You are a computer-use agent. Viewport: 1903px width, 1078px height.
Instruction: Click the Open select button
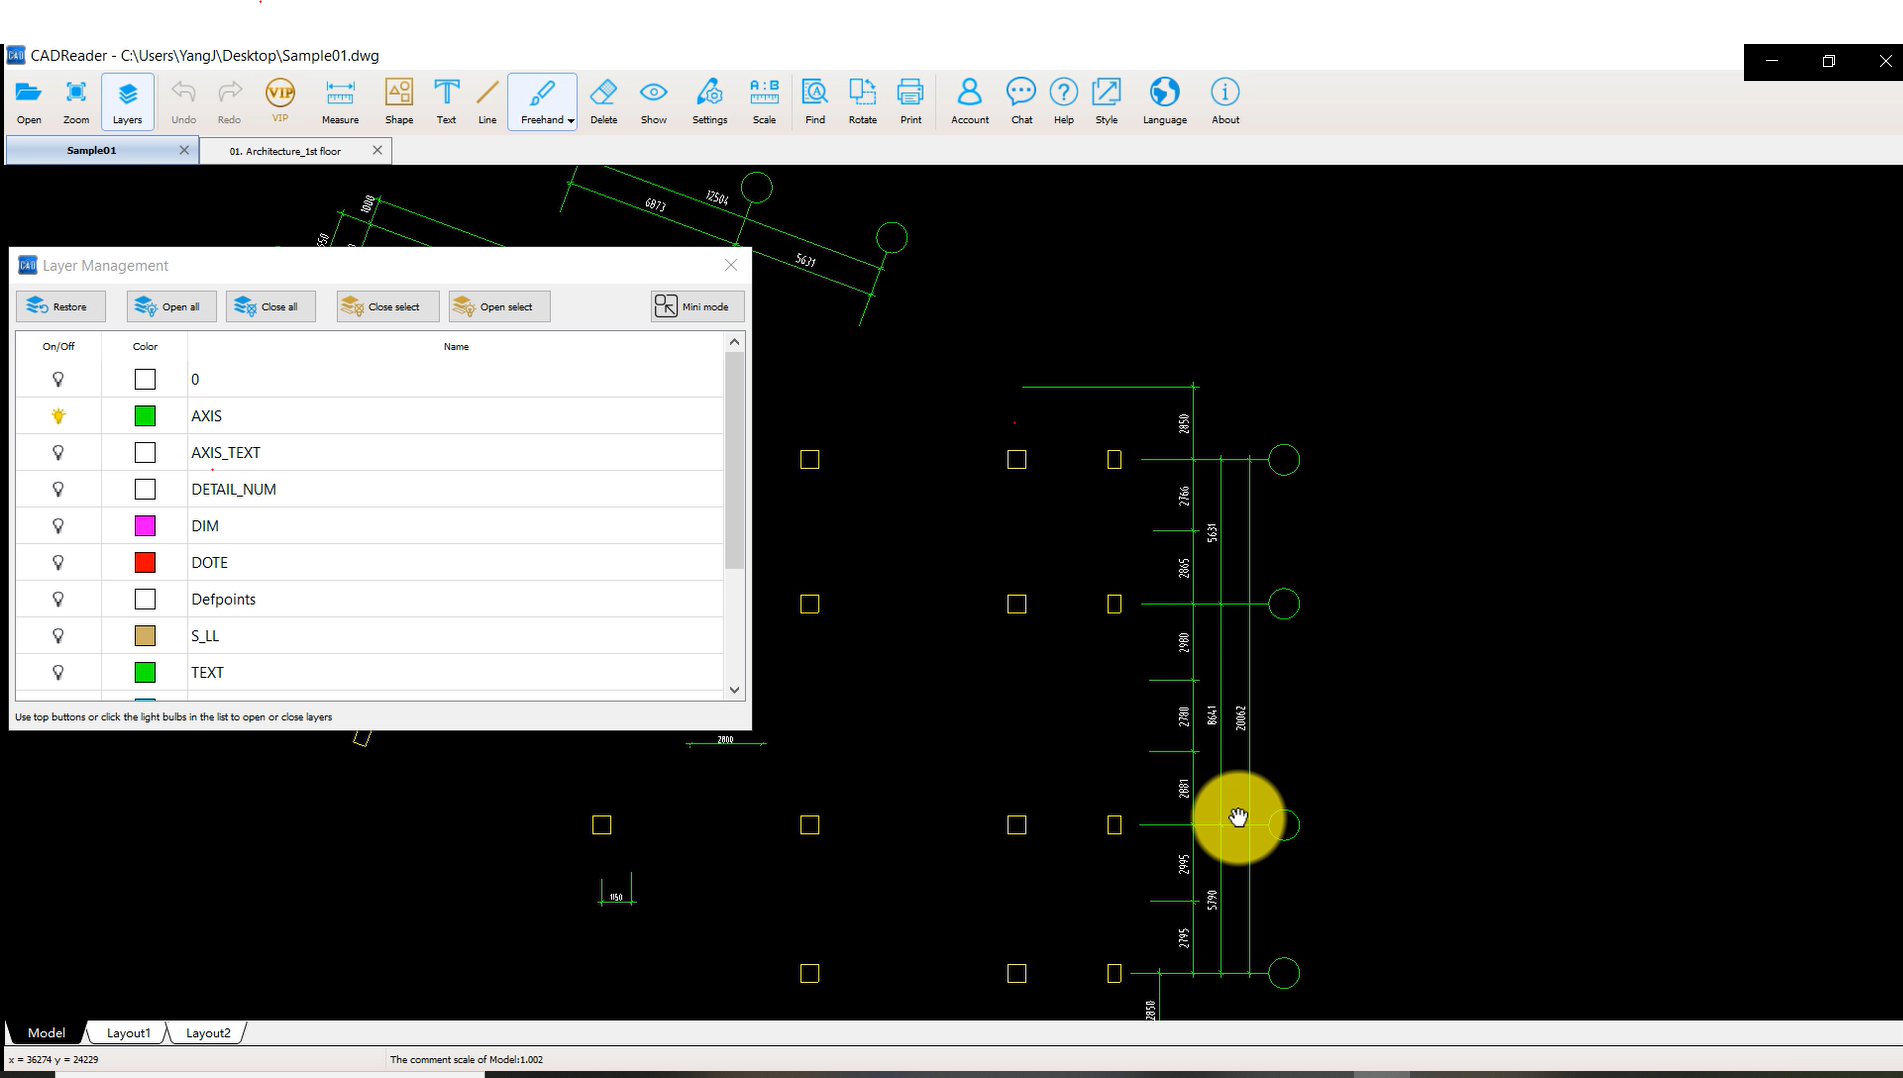(499, 306)
